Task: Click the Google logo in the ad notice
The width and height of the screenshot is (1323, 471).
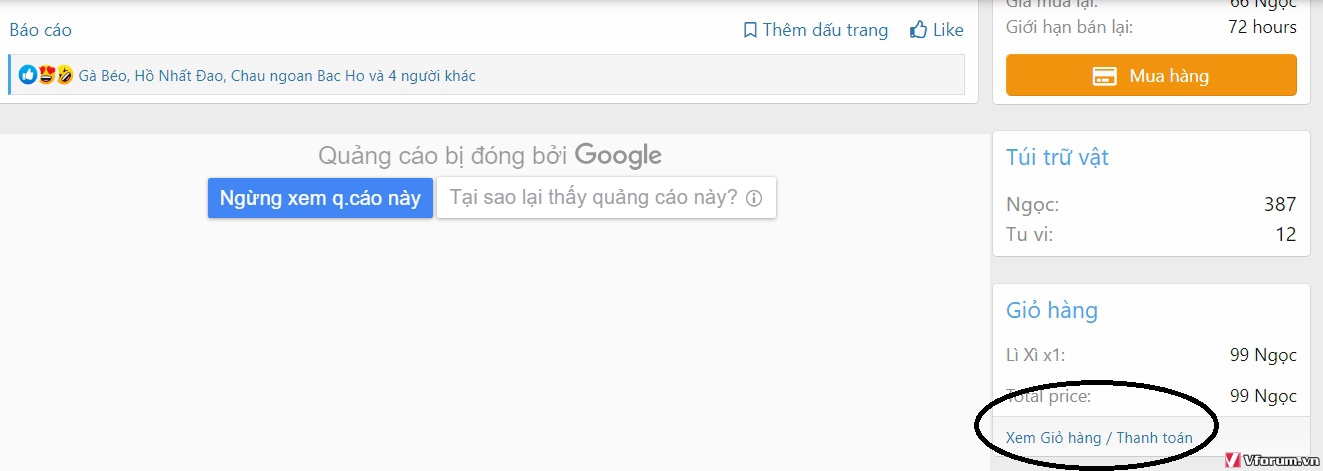Action: pyautogui.click(x=618, y=155)
